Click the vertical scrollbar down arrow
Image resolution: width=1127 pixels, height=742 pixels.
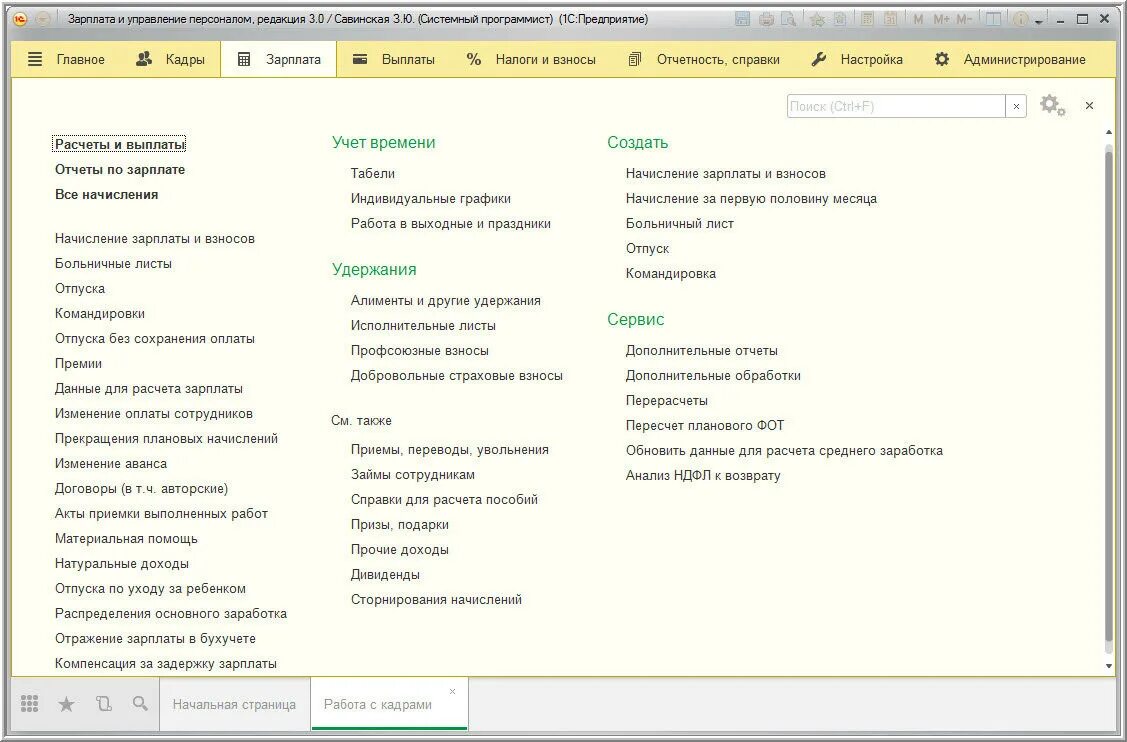pos(1109,666)
